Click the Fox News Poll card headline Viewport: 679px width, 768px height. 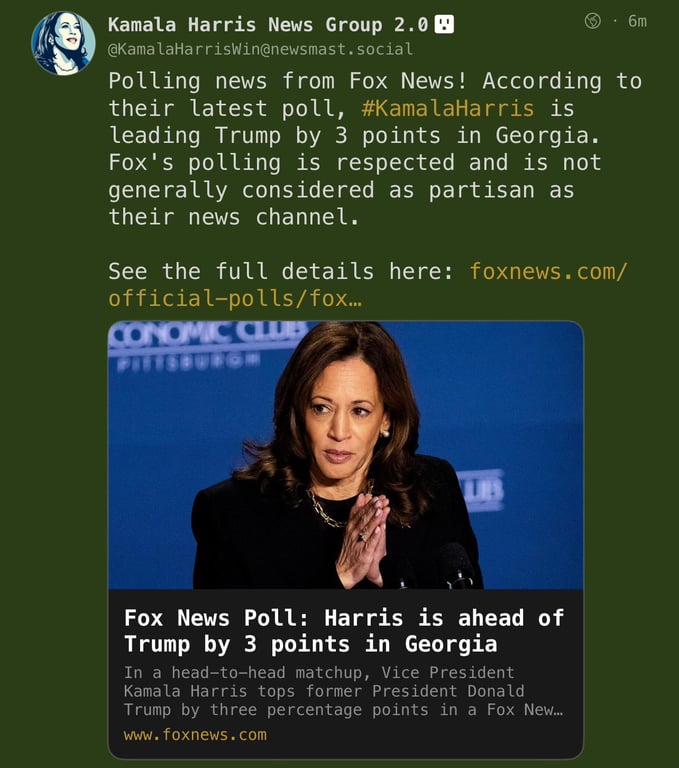[x=344, y=631]
